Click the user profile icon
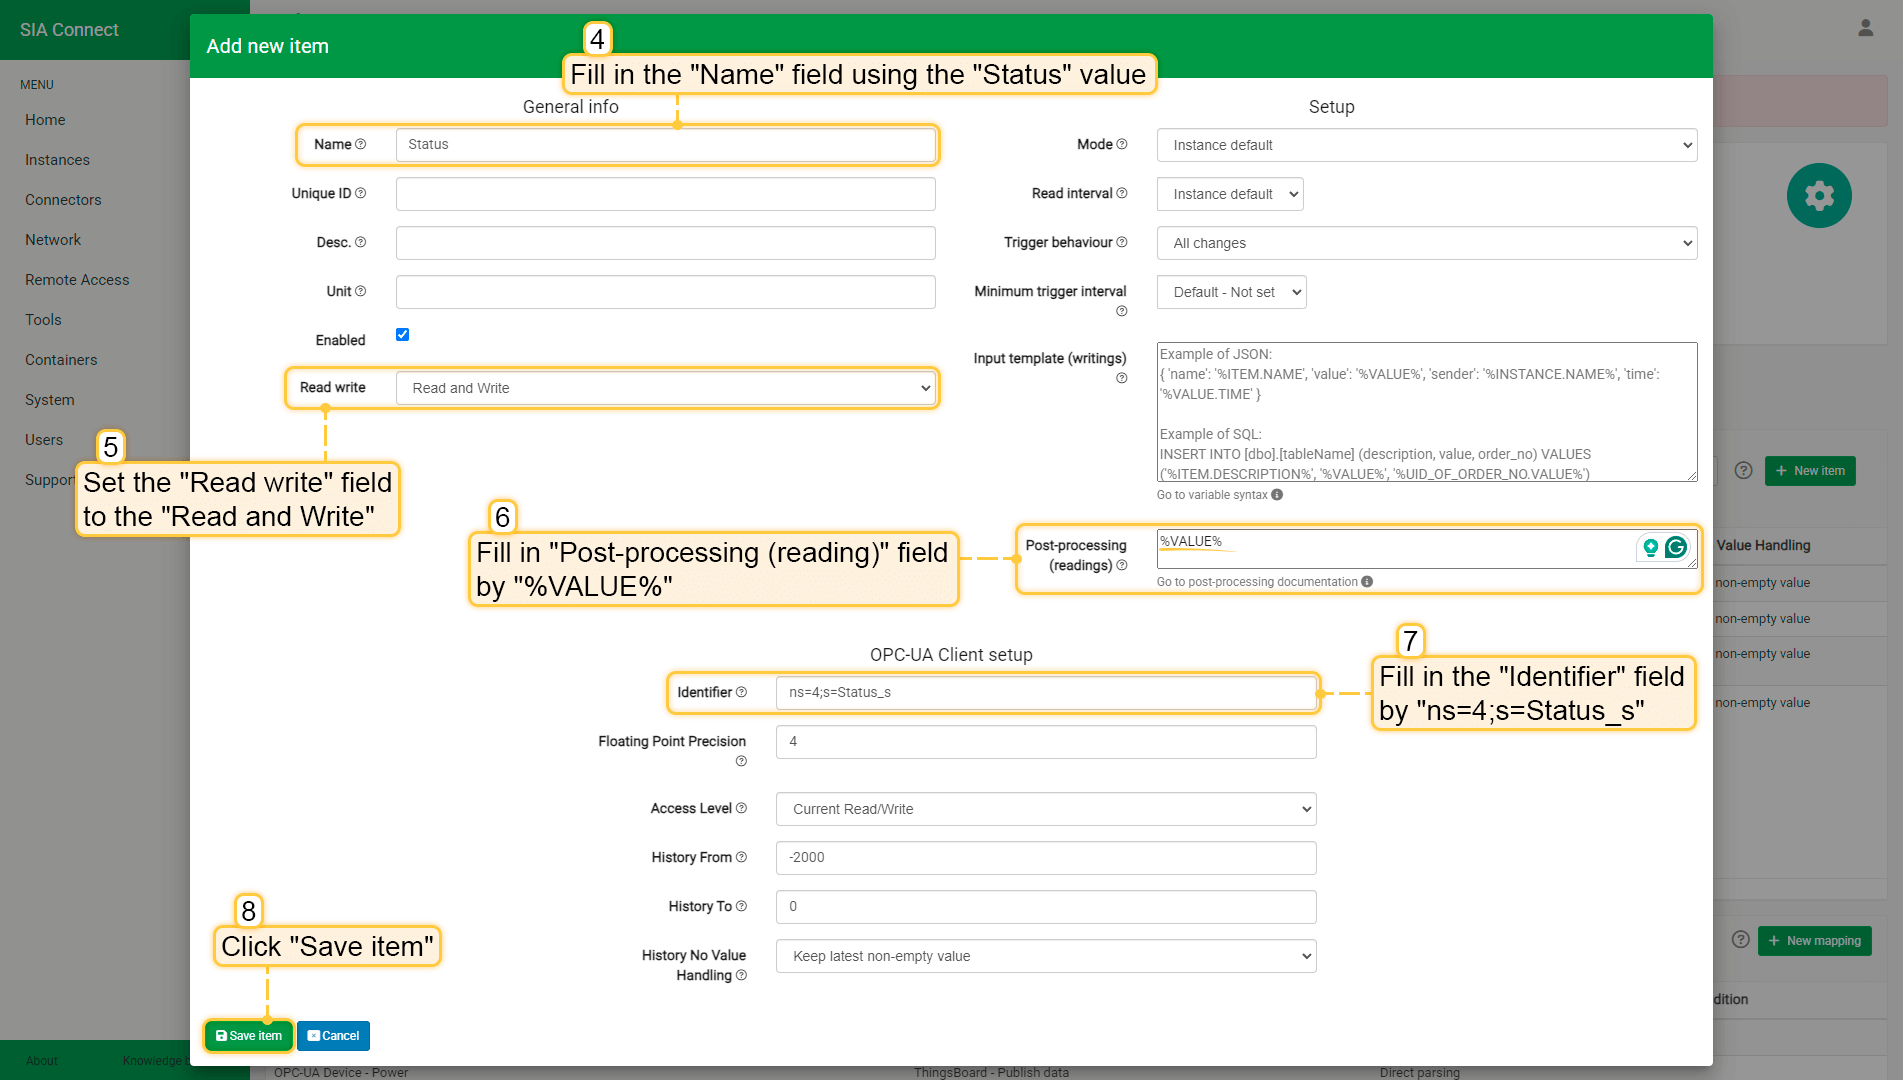The image size is (1903, 1080). tap(1865, 28)
